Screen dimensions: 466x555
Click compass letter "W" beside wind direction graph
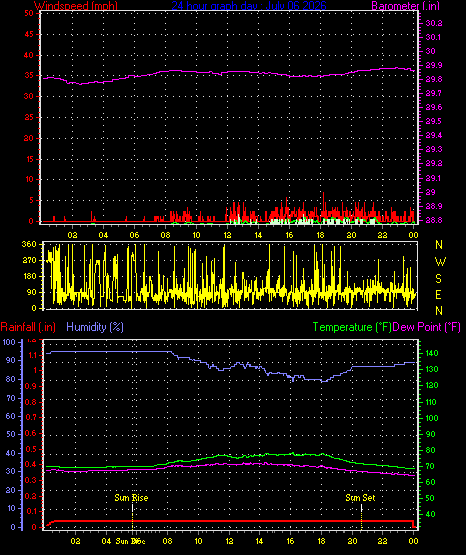[x=440, y=262]
